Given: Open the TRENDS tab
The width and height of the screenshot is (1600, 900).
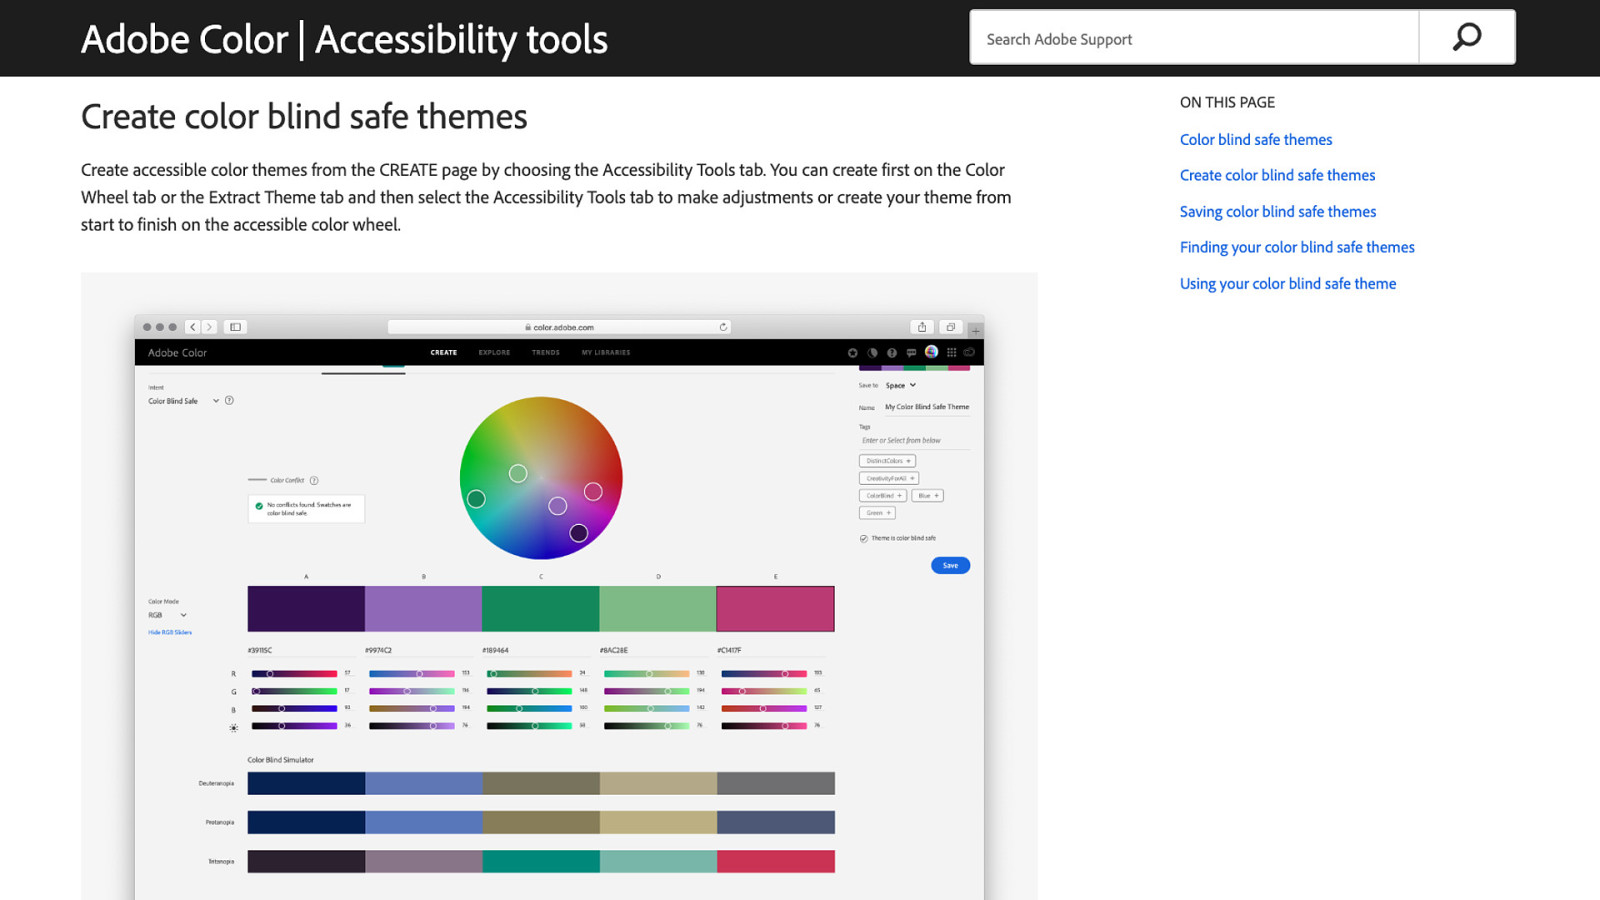Looking at the screenshot, I should point(546,352).
